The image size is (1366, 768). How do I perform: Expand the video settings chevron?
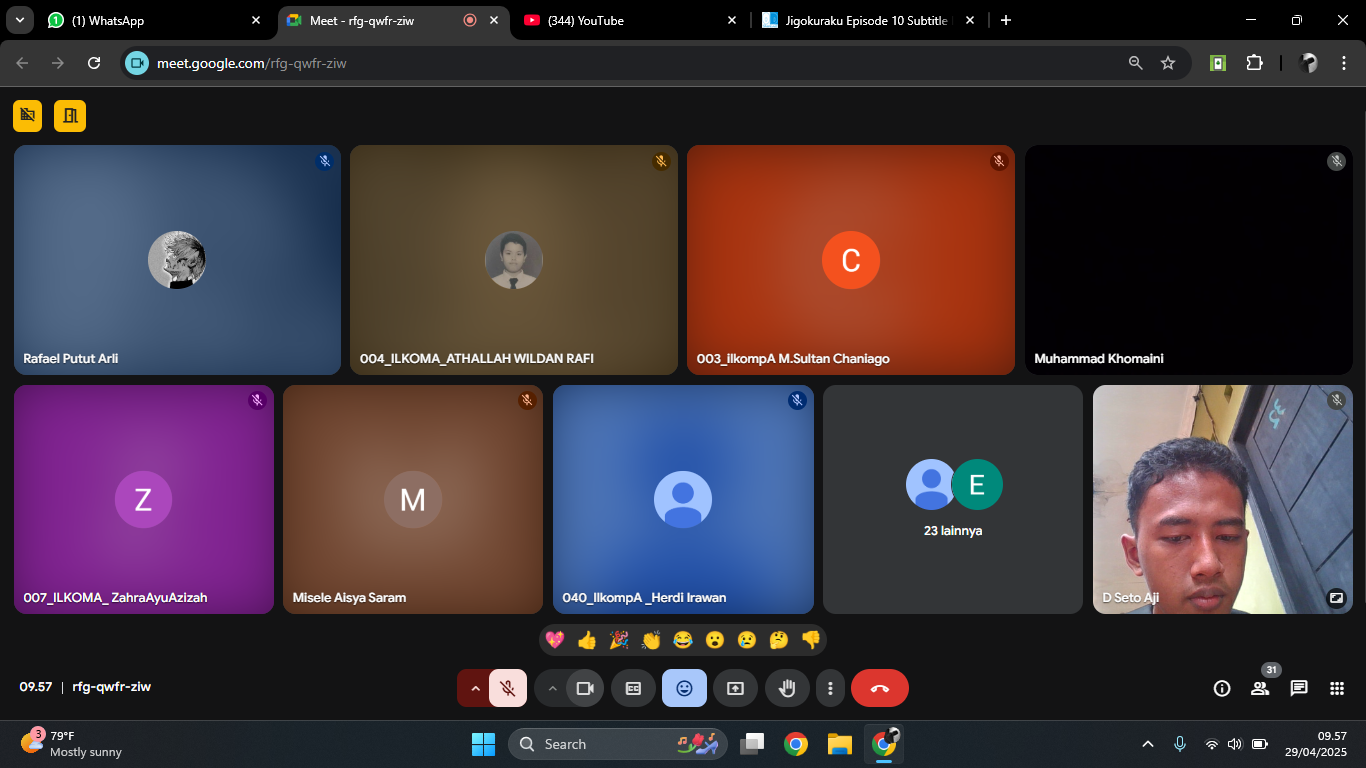(x=552, y=688)
